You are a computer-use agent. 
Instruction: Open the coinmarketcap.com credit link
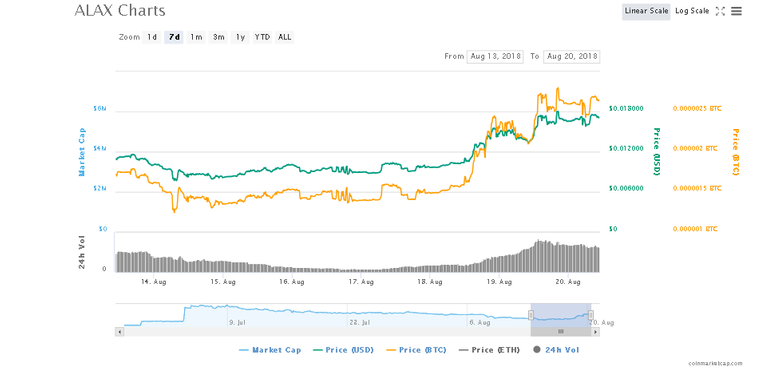715,363
